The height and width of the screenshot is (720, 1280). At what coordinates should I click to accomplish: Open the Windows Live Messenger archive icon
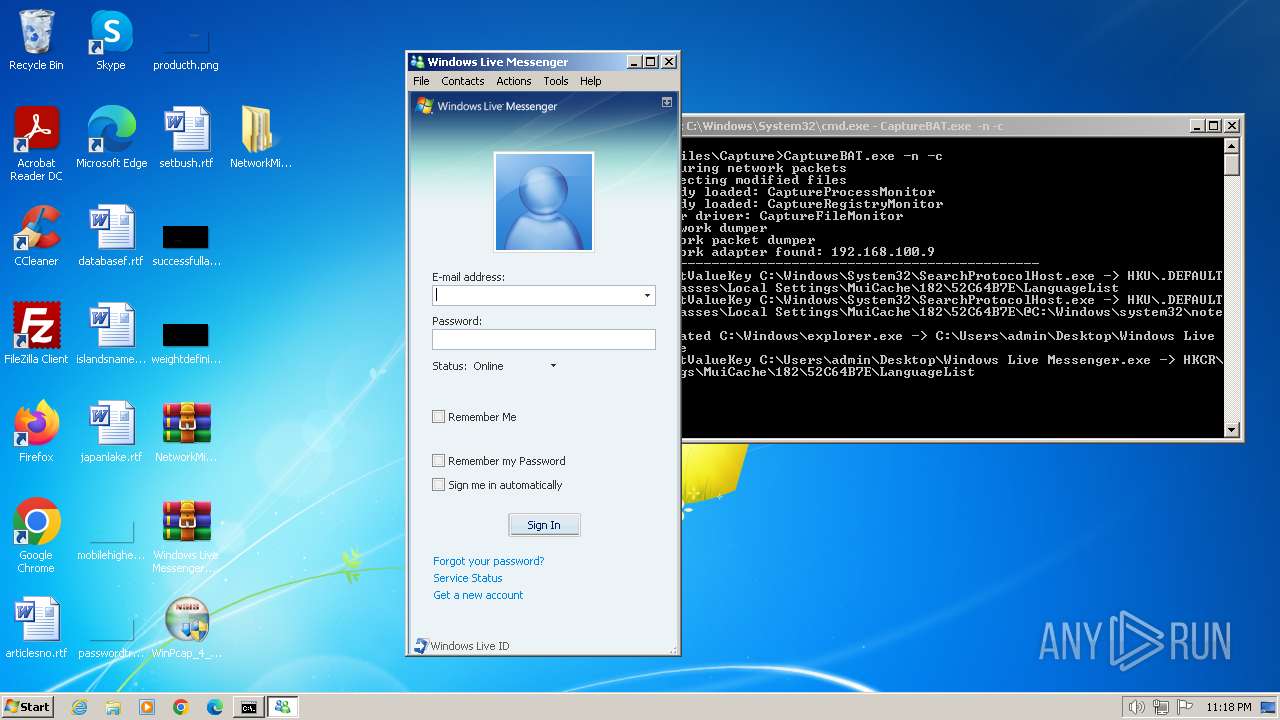coord(186,536)
